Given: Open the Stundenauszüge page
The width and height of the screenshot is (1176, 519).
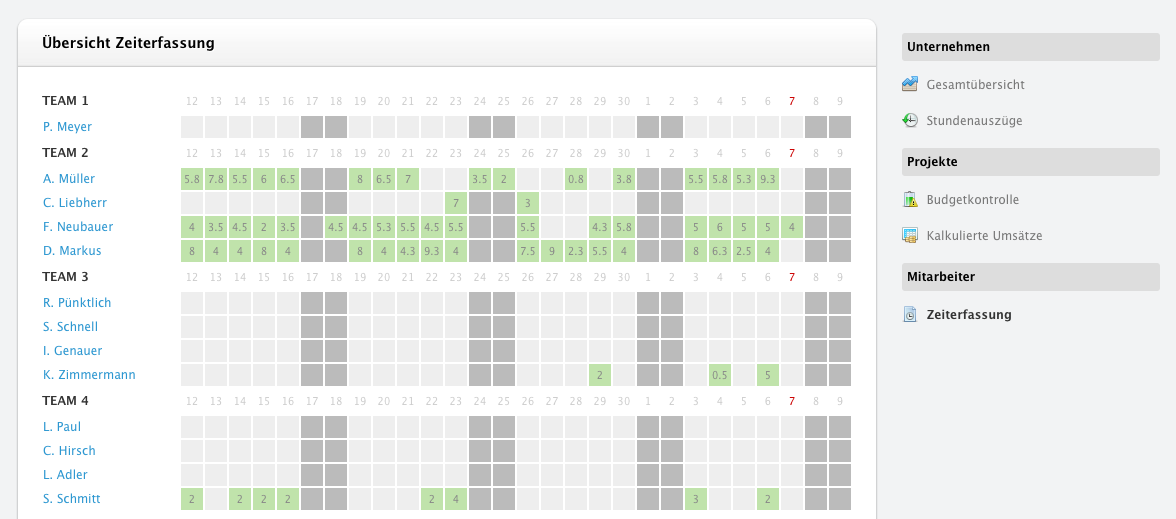Looking at the screenshot, I should (974, 121).
